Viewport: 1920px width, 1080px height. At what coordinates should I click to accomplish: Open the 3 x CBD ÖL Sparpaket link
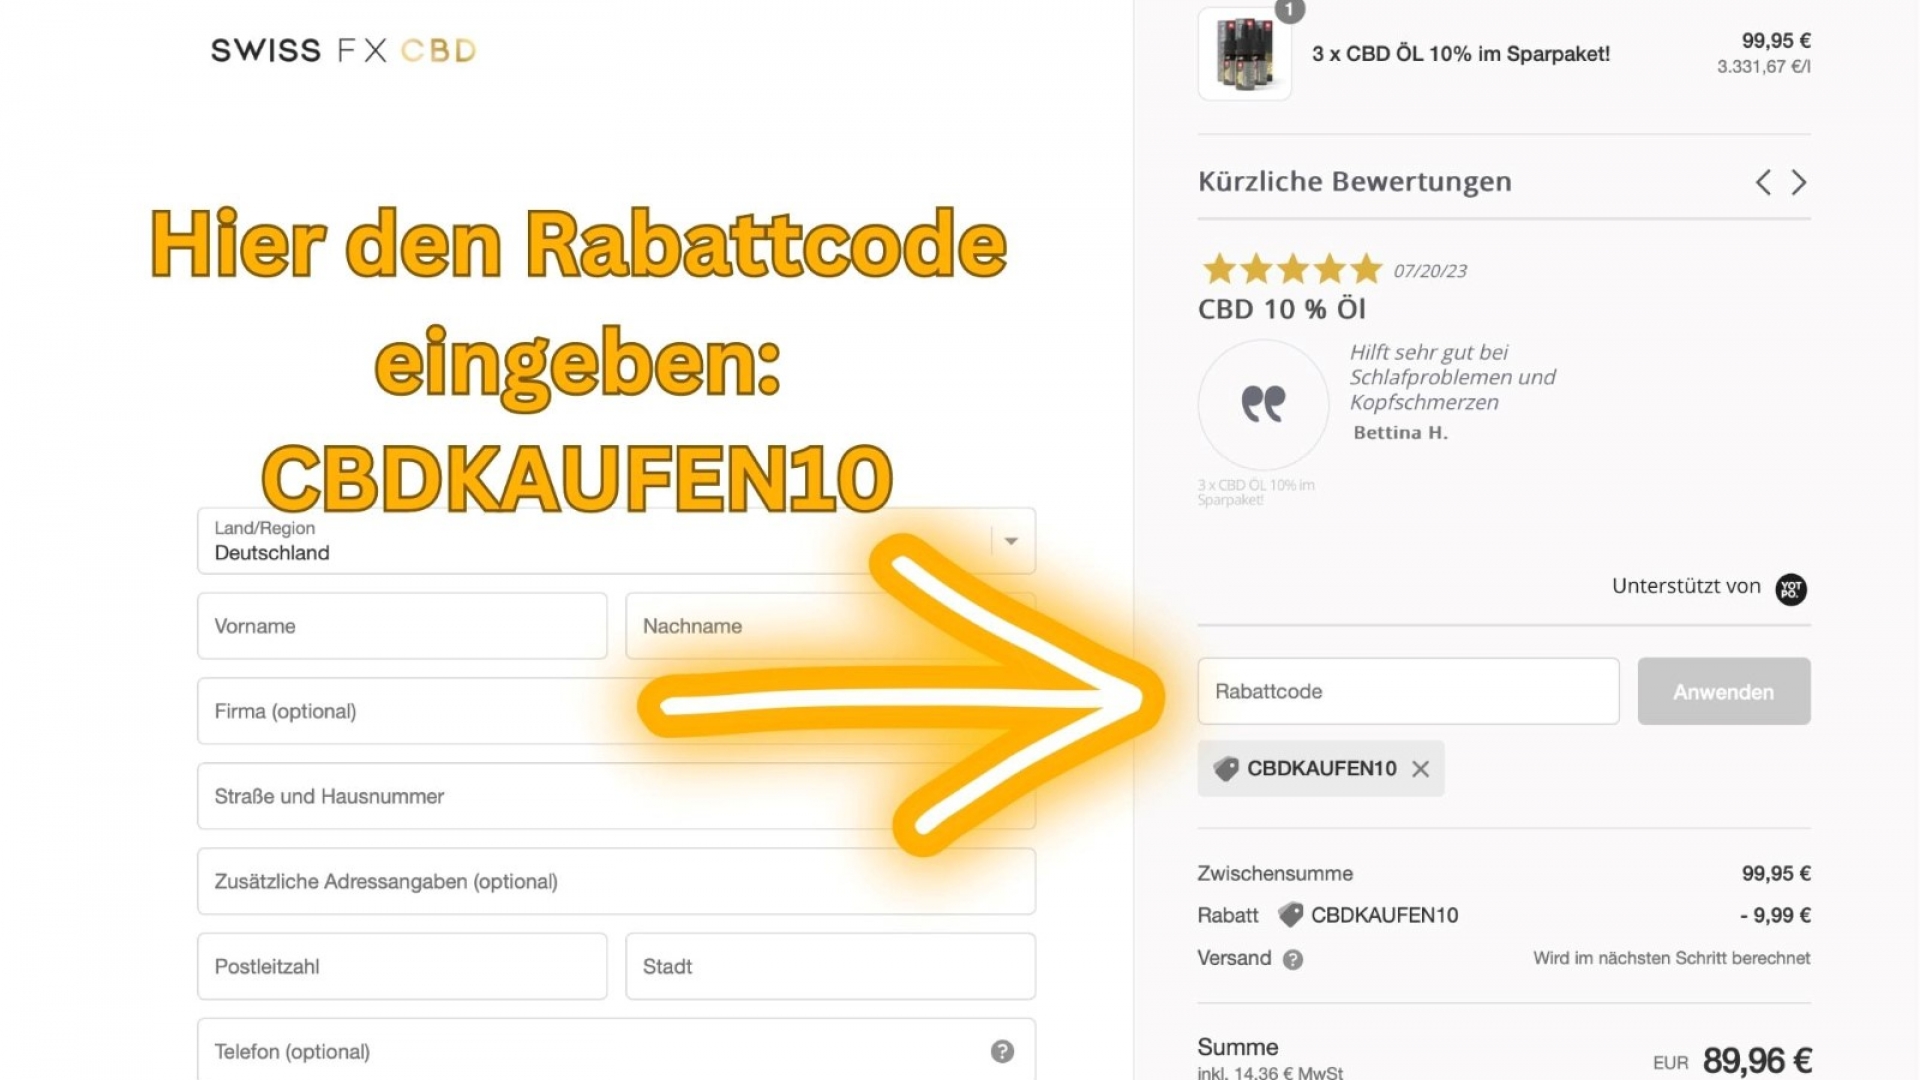[1461, 54]
